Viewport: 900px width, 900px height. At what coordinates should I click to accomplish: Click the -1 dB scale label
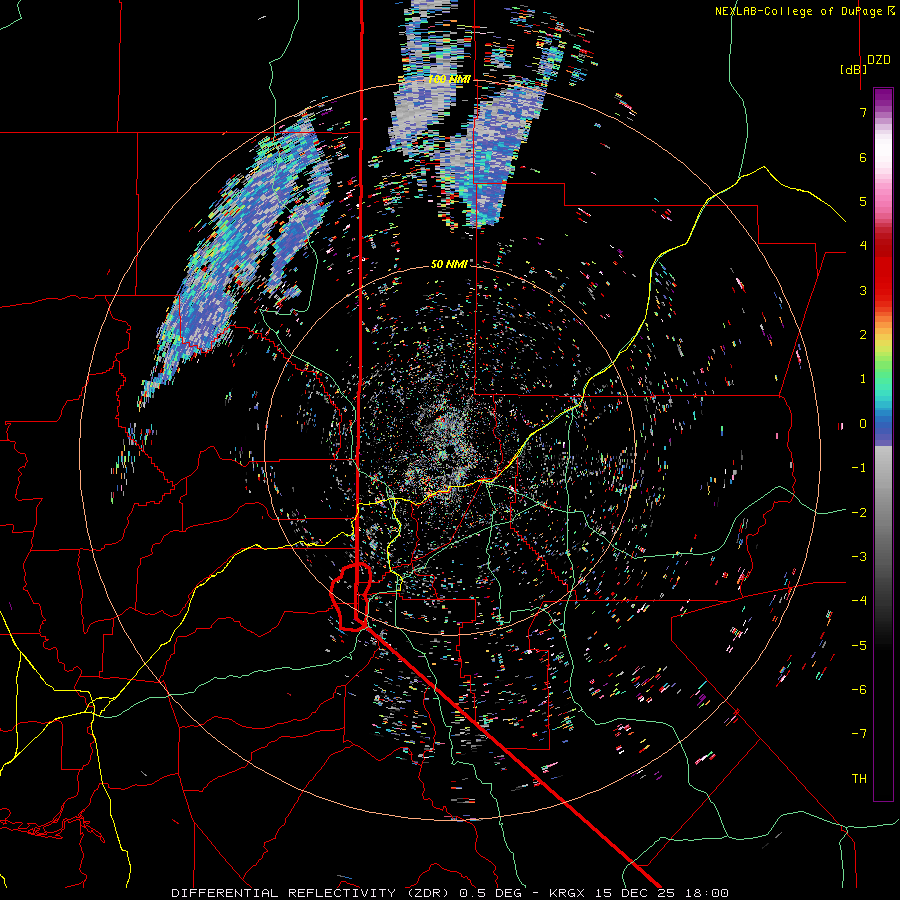click(x=859, y=468)
